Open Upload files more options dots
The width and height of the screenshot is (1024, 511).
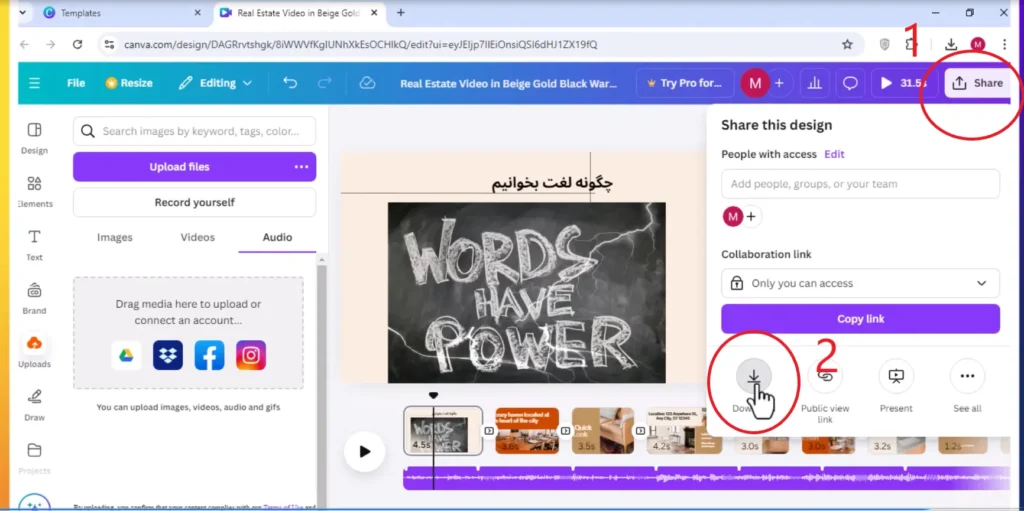(x=301, y=167)
